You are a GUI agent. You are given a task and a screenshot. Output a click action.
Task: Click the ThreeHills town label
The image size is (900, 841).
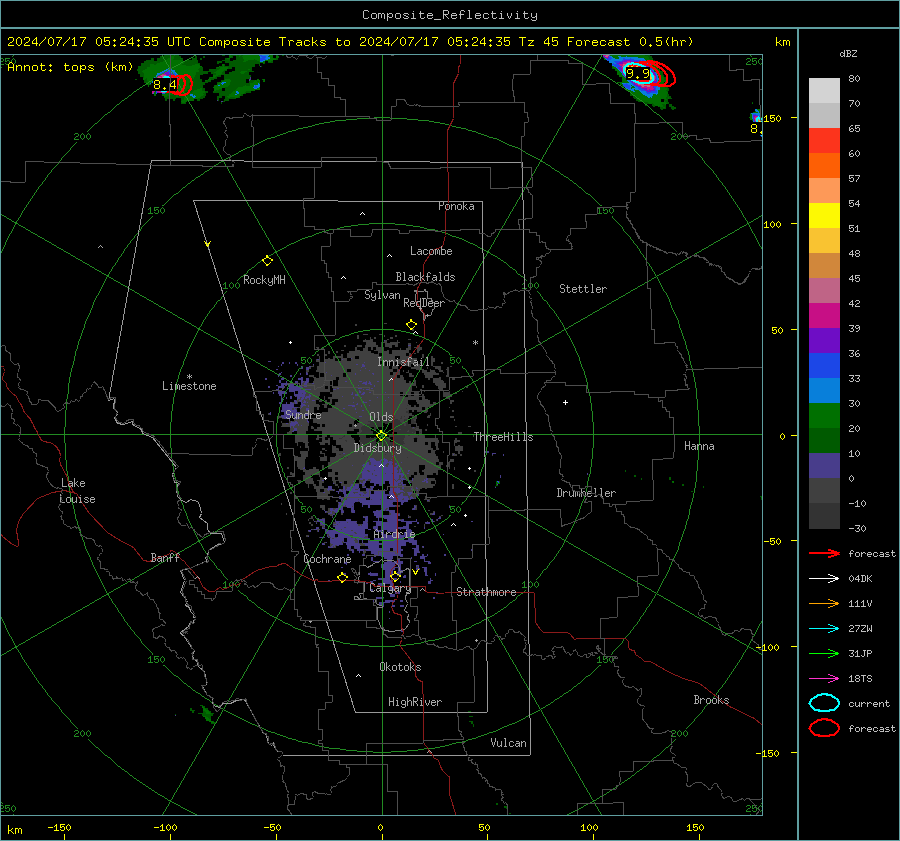(x=503, y=437)
